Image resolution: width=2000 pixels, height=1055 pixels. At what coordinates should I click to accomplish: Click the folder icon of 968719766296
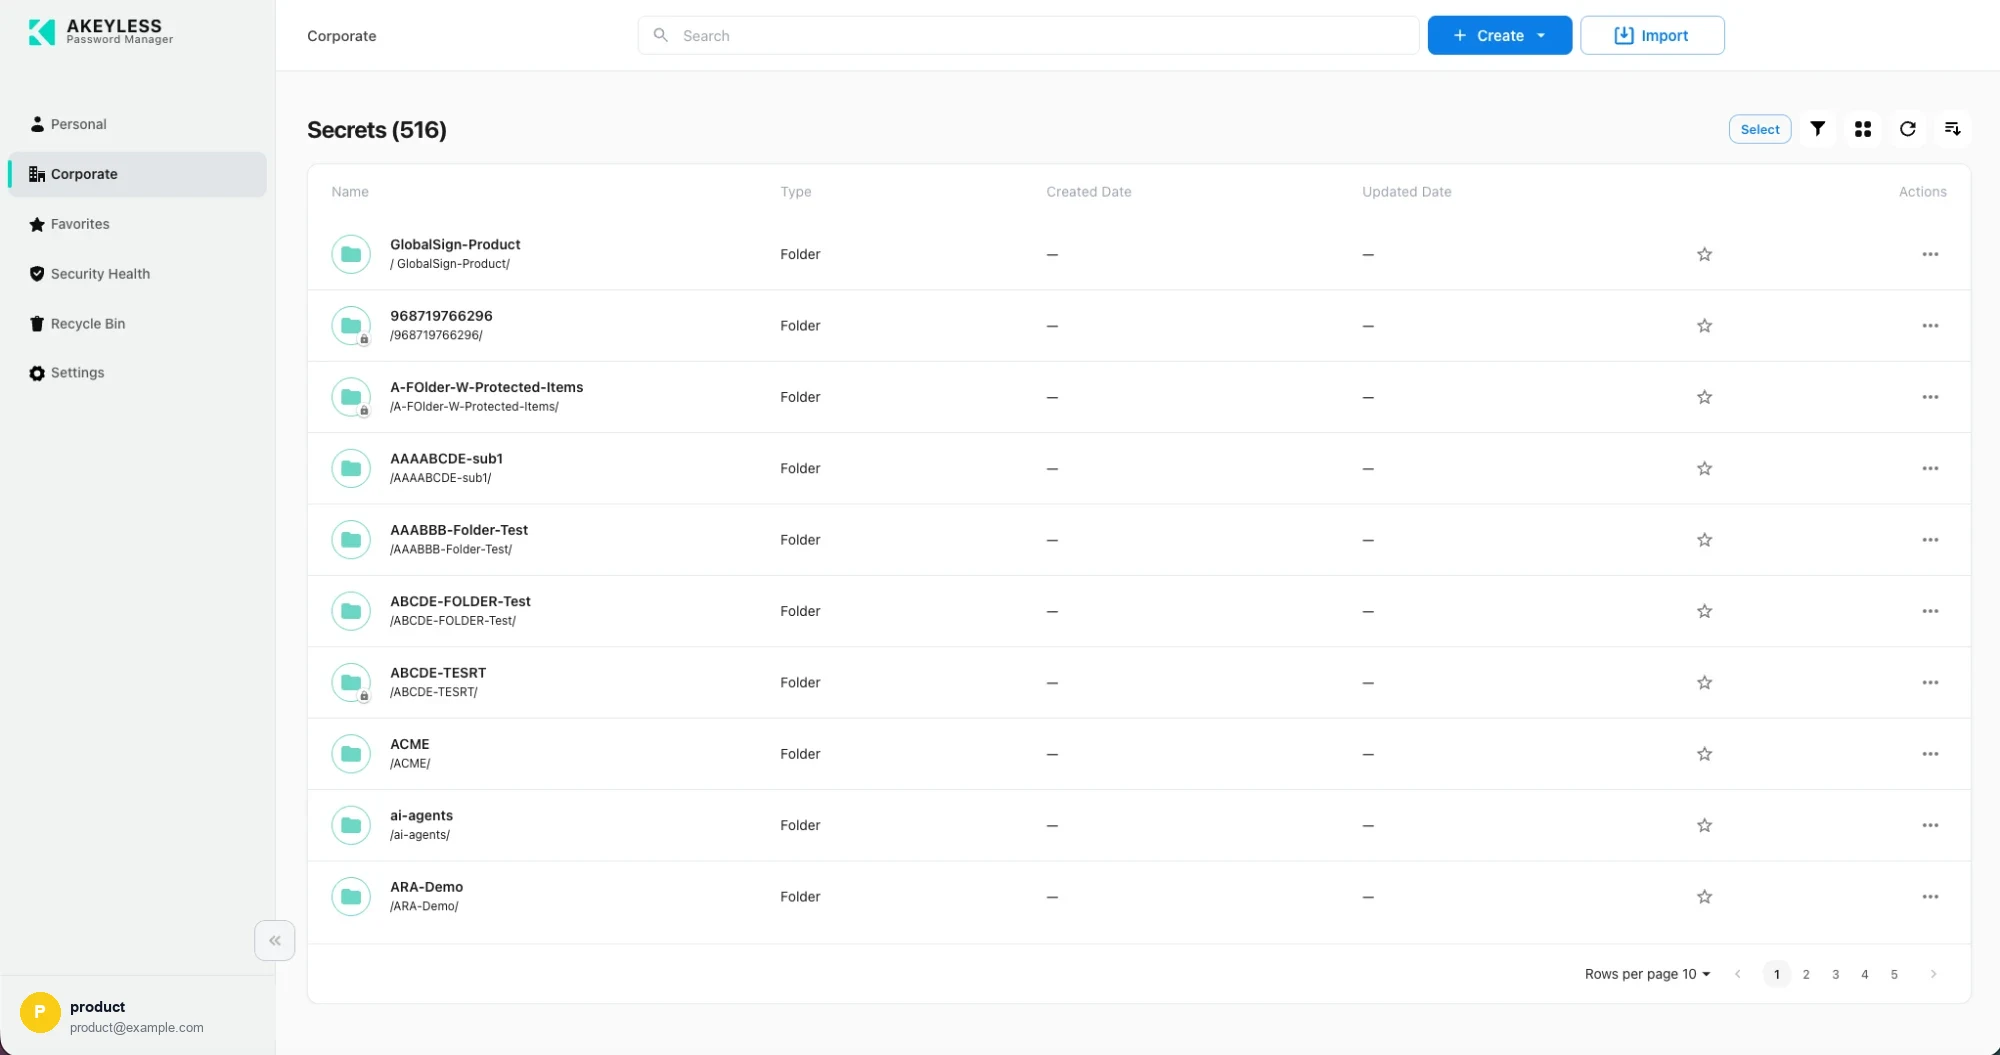351,326
